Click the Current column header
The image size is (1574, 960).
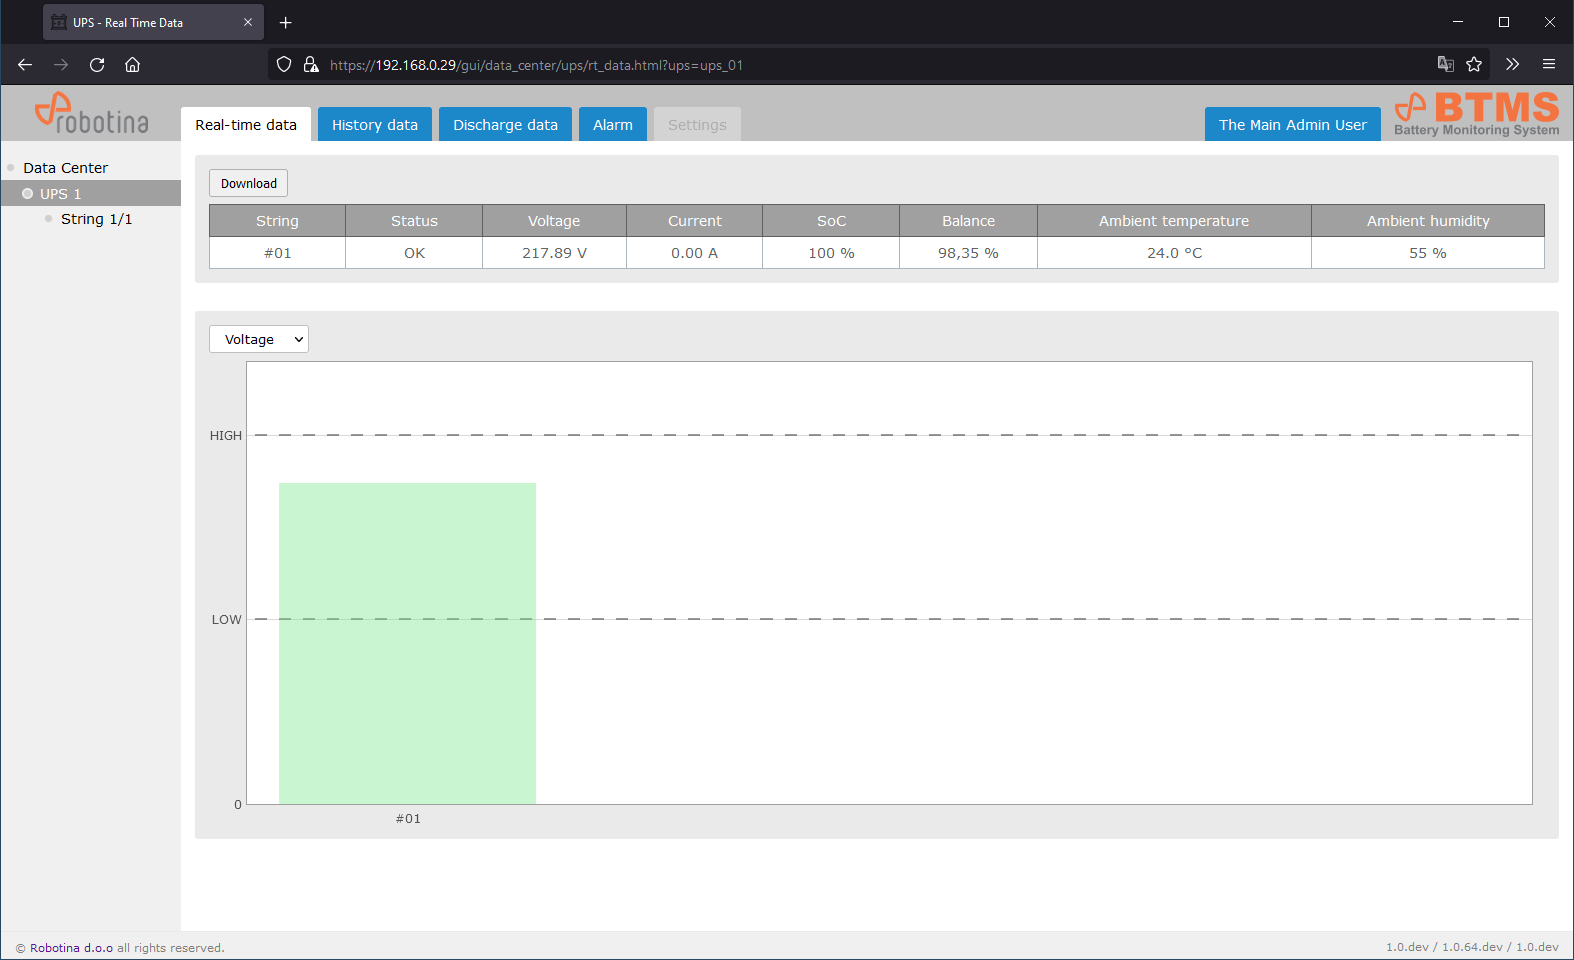coord(695,221)
